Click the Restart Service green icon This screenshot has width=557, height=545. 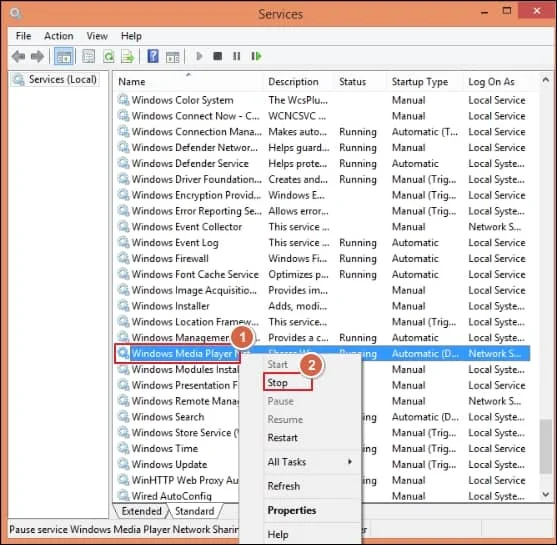256,56
